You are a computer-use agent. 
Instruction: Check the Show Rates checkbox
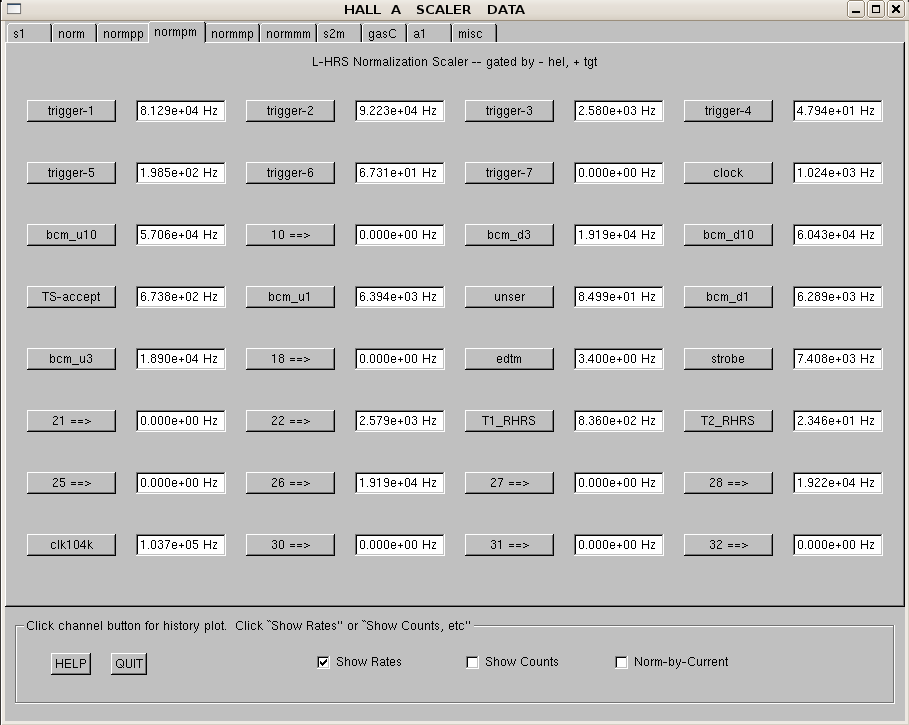(323, 662)
